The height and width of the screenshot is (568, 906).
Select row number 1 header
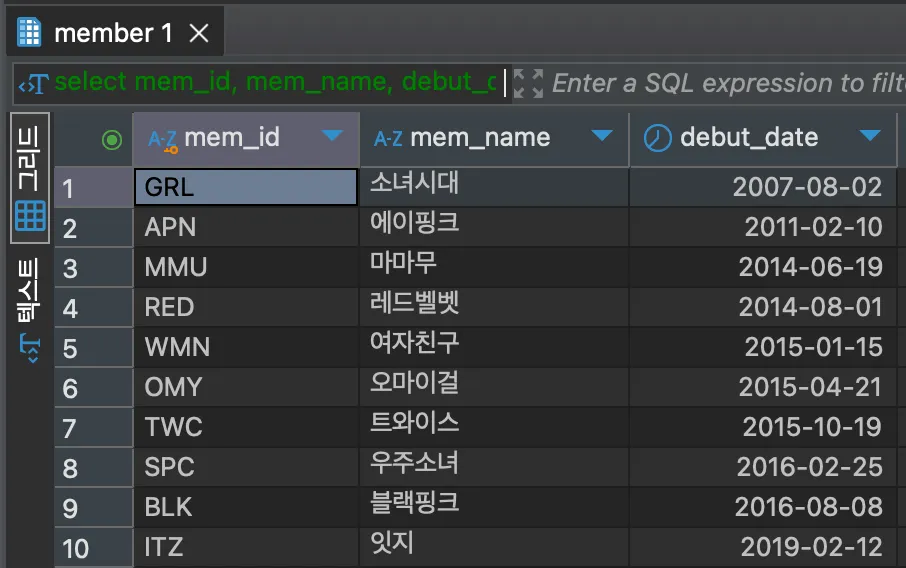pos(94,188)
